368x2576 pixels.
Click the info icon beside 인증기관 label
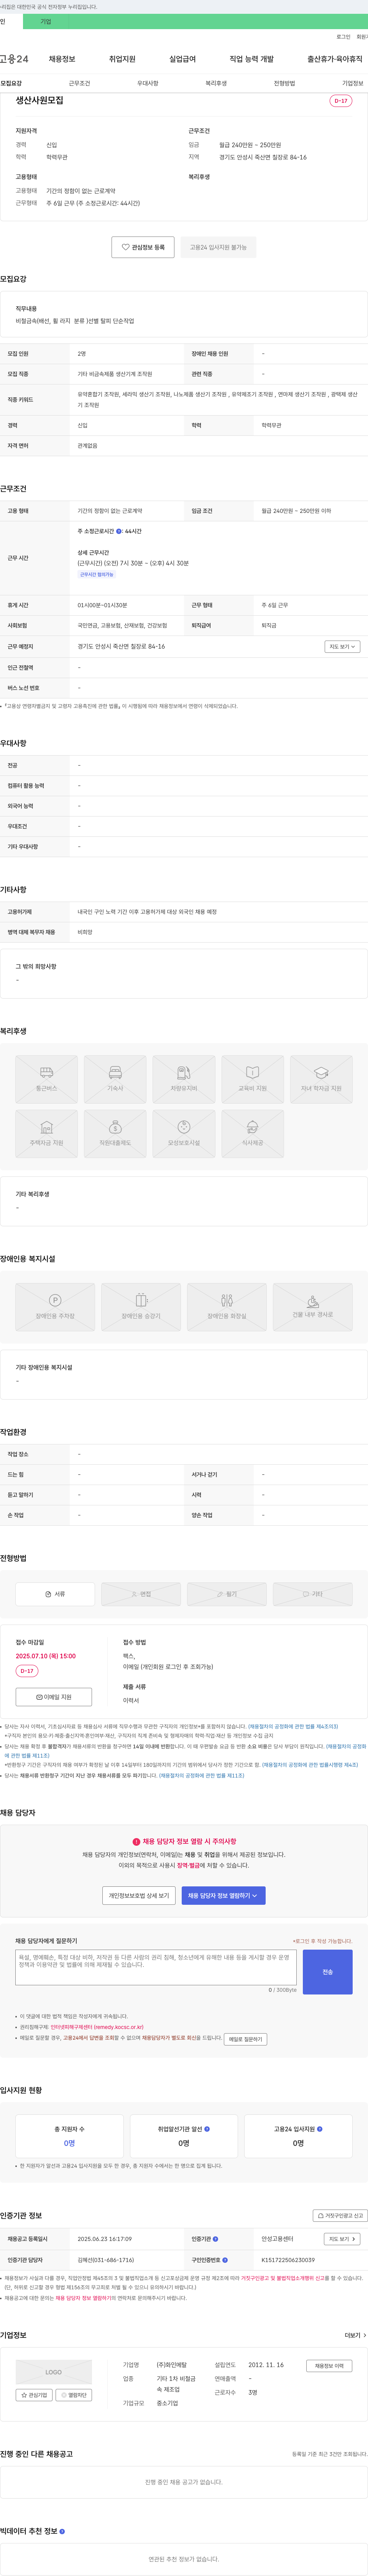pyautogui.click(x=216, y=2239)
